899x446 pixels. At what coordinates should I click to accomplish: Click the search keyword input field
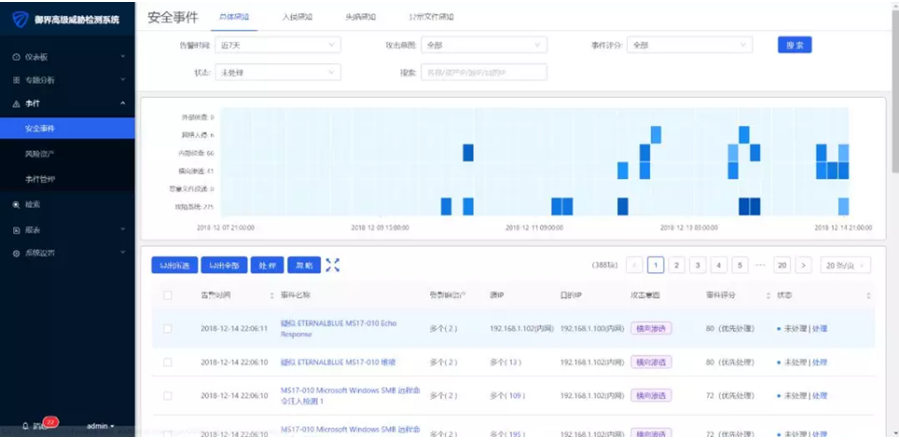[x=484, y=72]
